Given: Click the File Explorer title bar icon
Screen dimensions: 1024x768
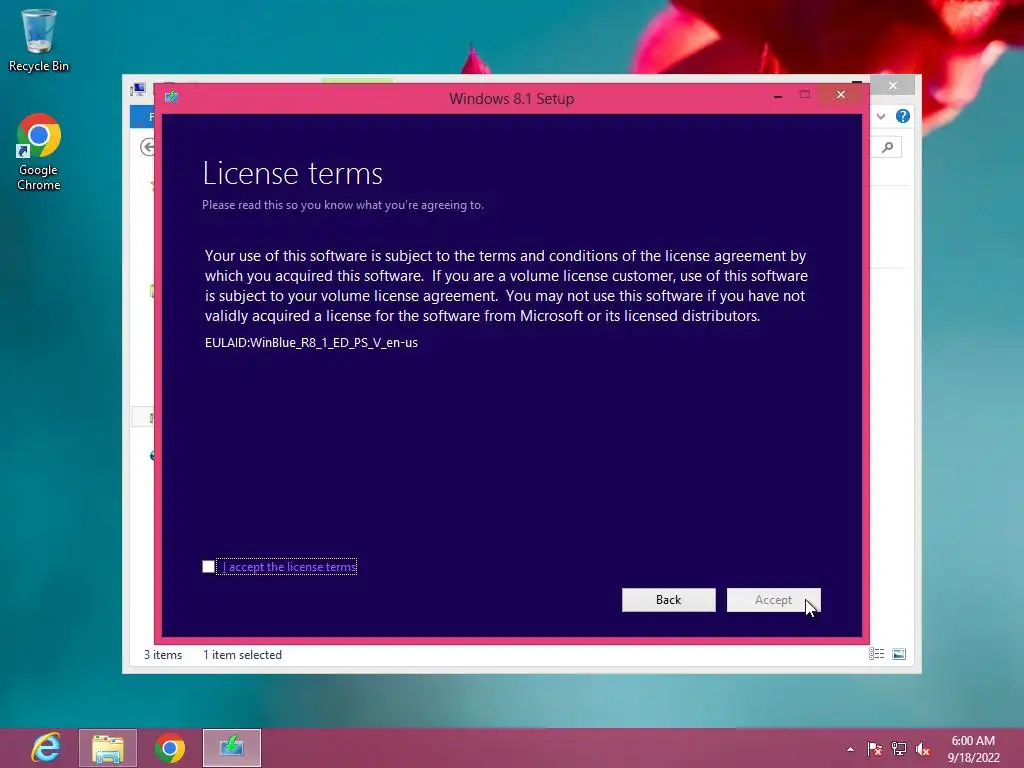Looking at the screenshot, I should [x=138, y=89].
